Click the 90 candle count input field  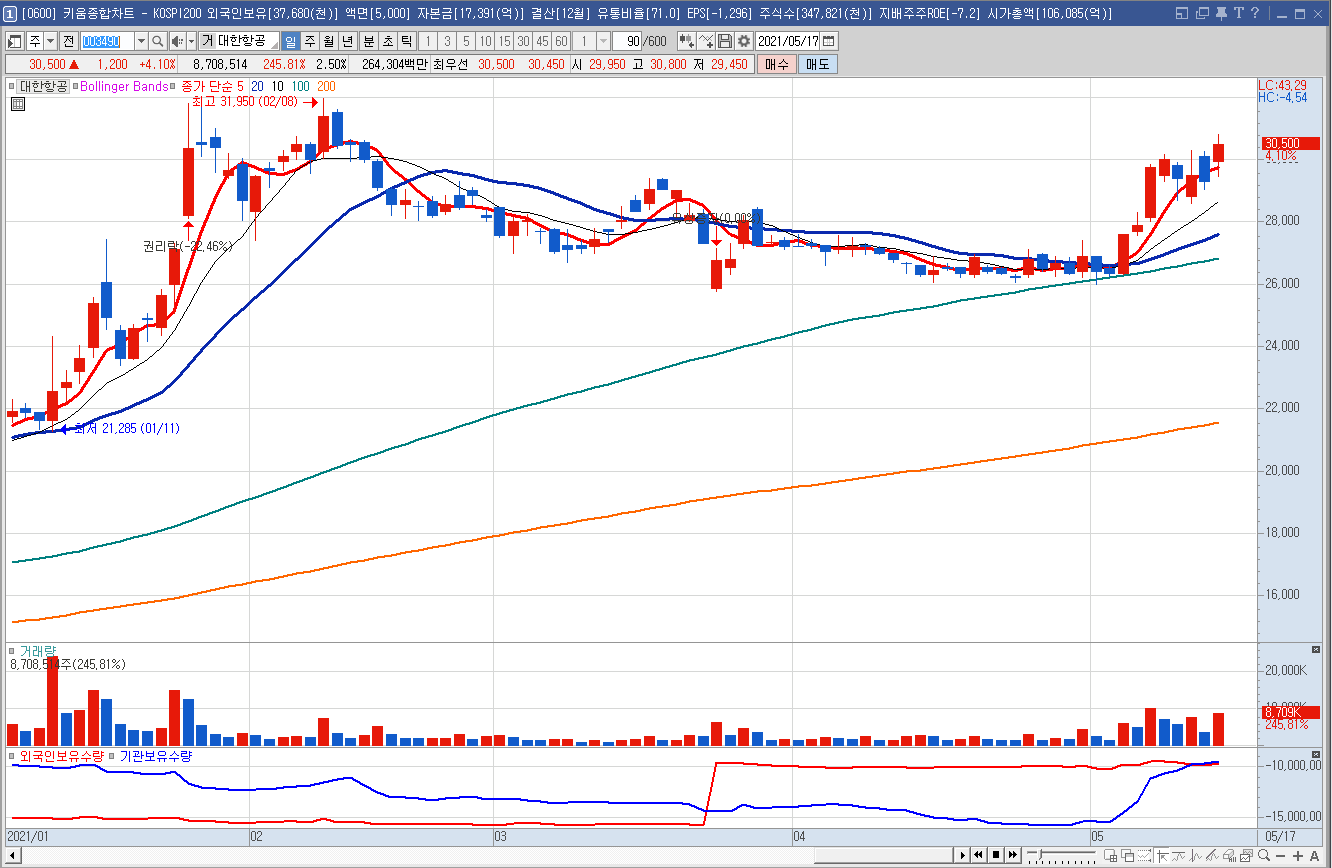629,41
